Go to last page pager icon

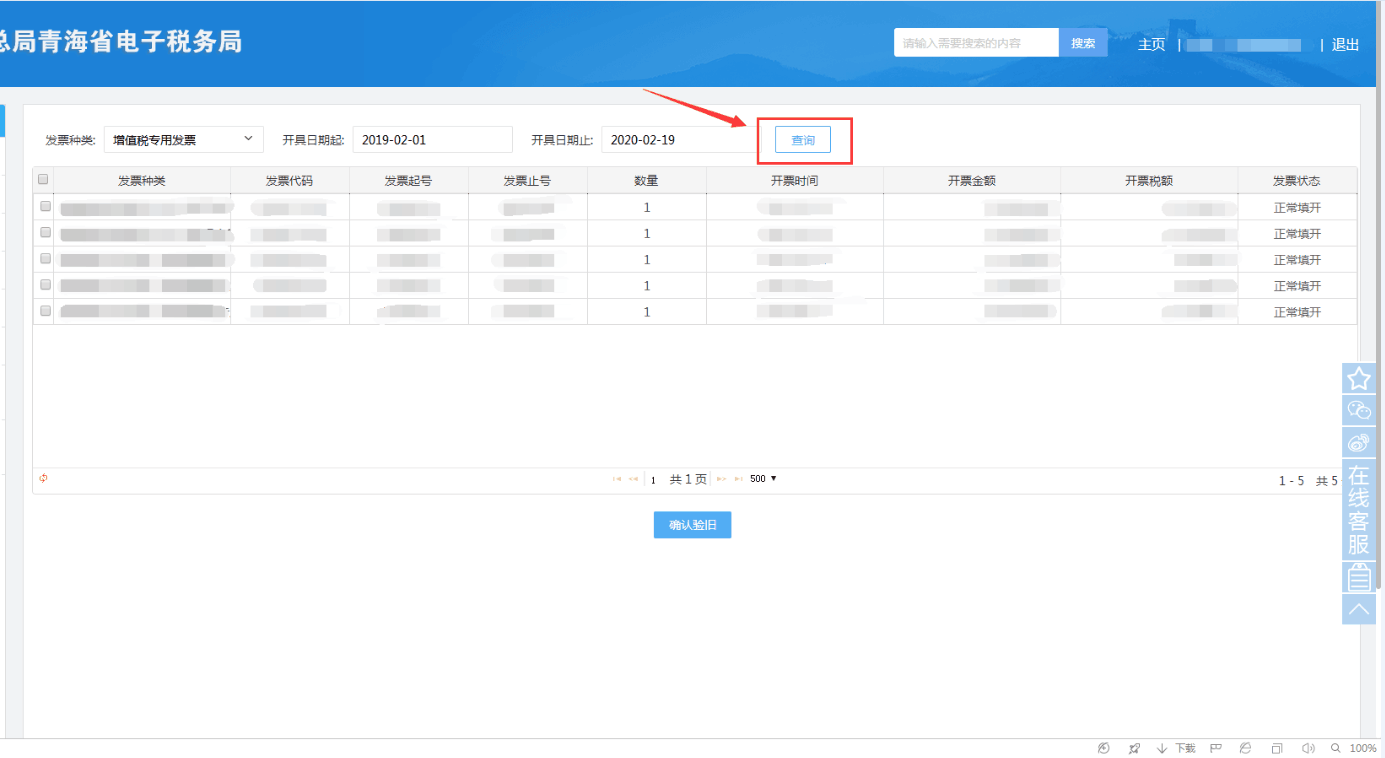point(739,480)
